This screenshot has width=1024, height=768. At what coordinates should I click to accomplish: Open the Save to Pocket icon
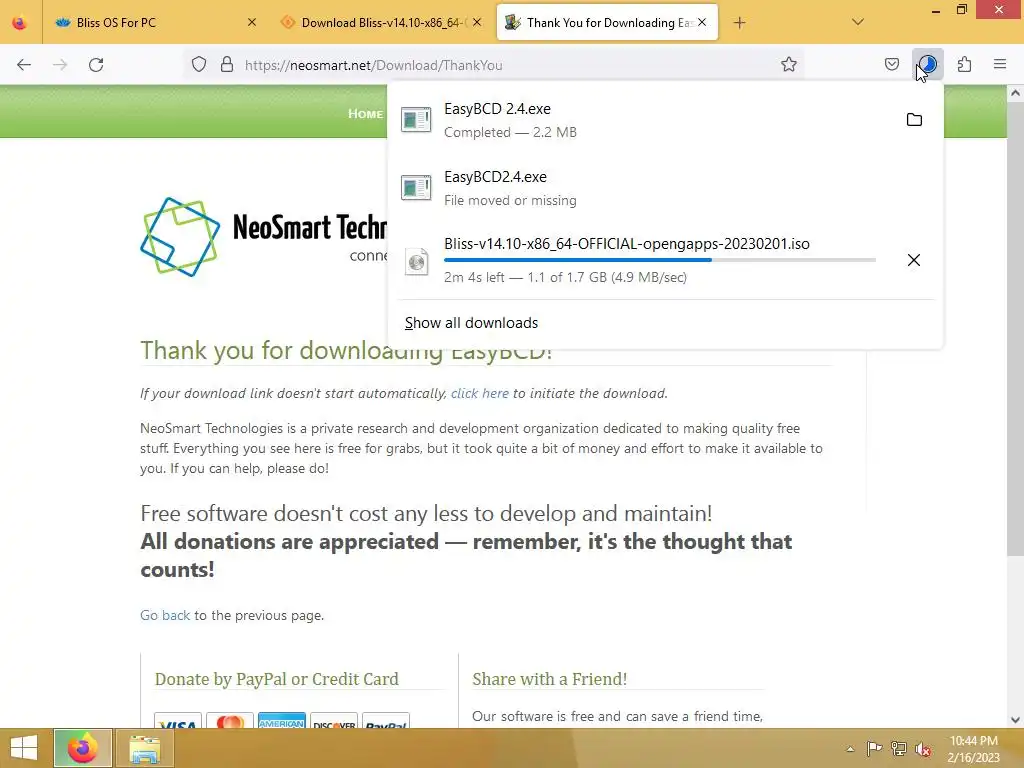coord(892,64)
